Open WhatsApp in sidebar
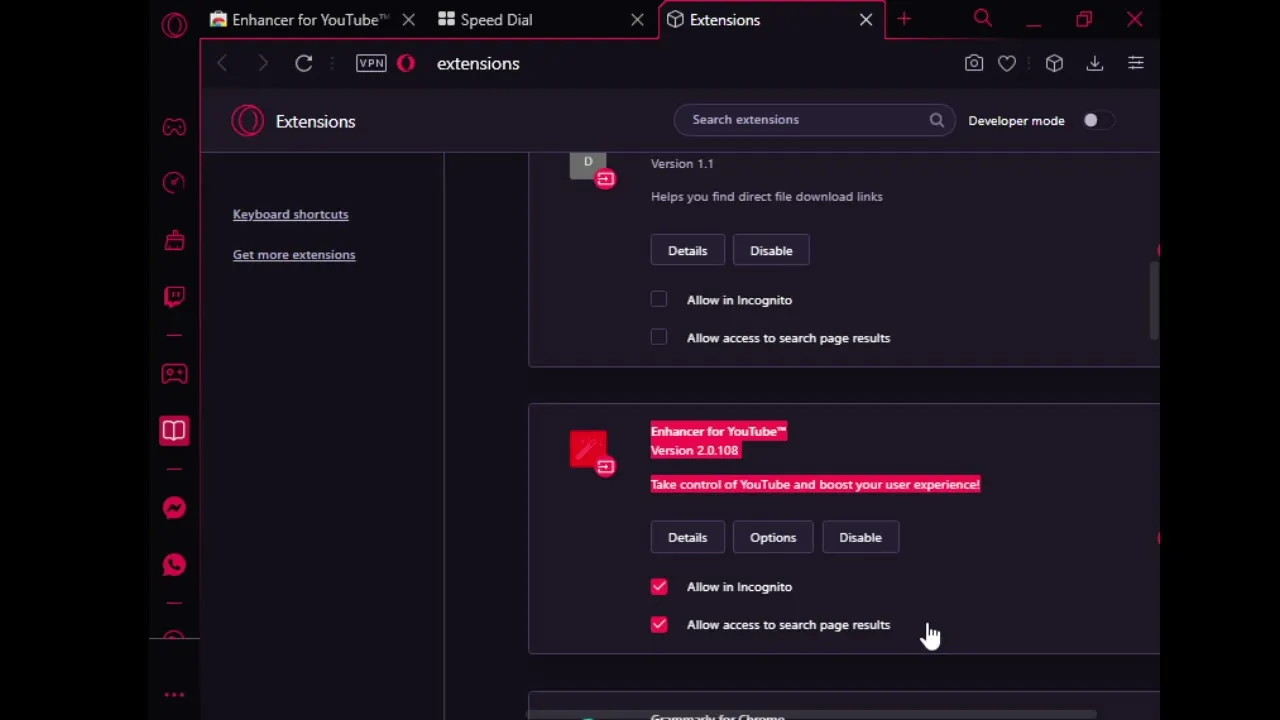 (x=174, y=565)
